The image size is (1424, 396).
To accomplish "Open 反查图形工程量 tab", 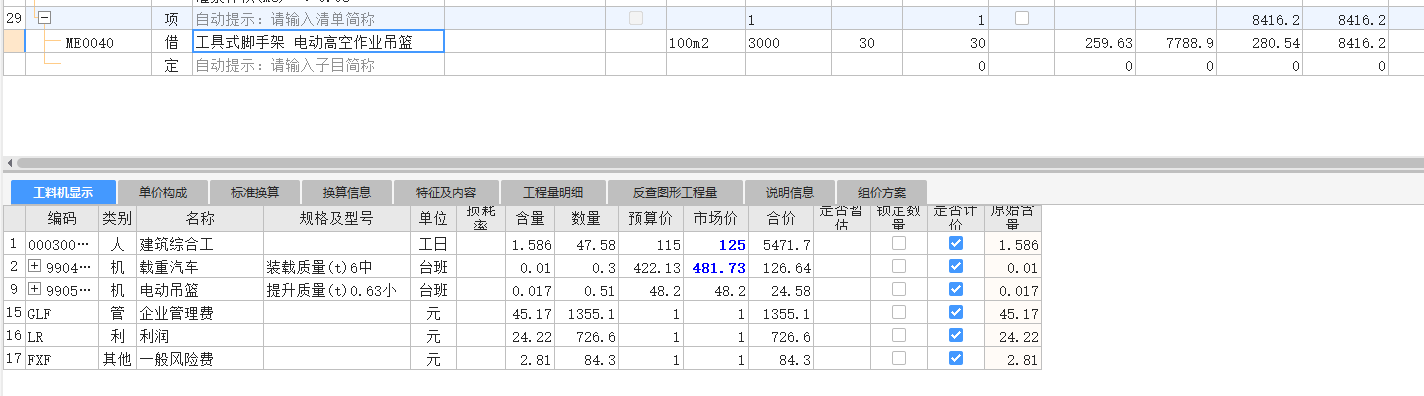I will tap(675, 193).
